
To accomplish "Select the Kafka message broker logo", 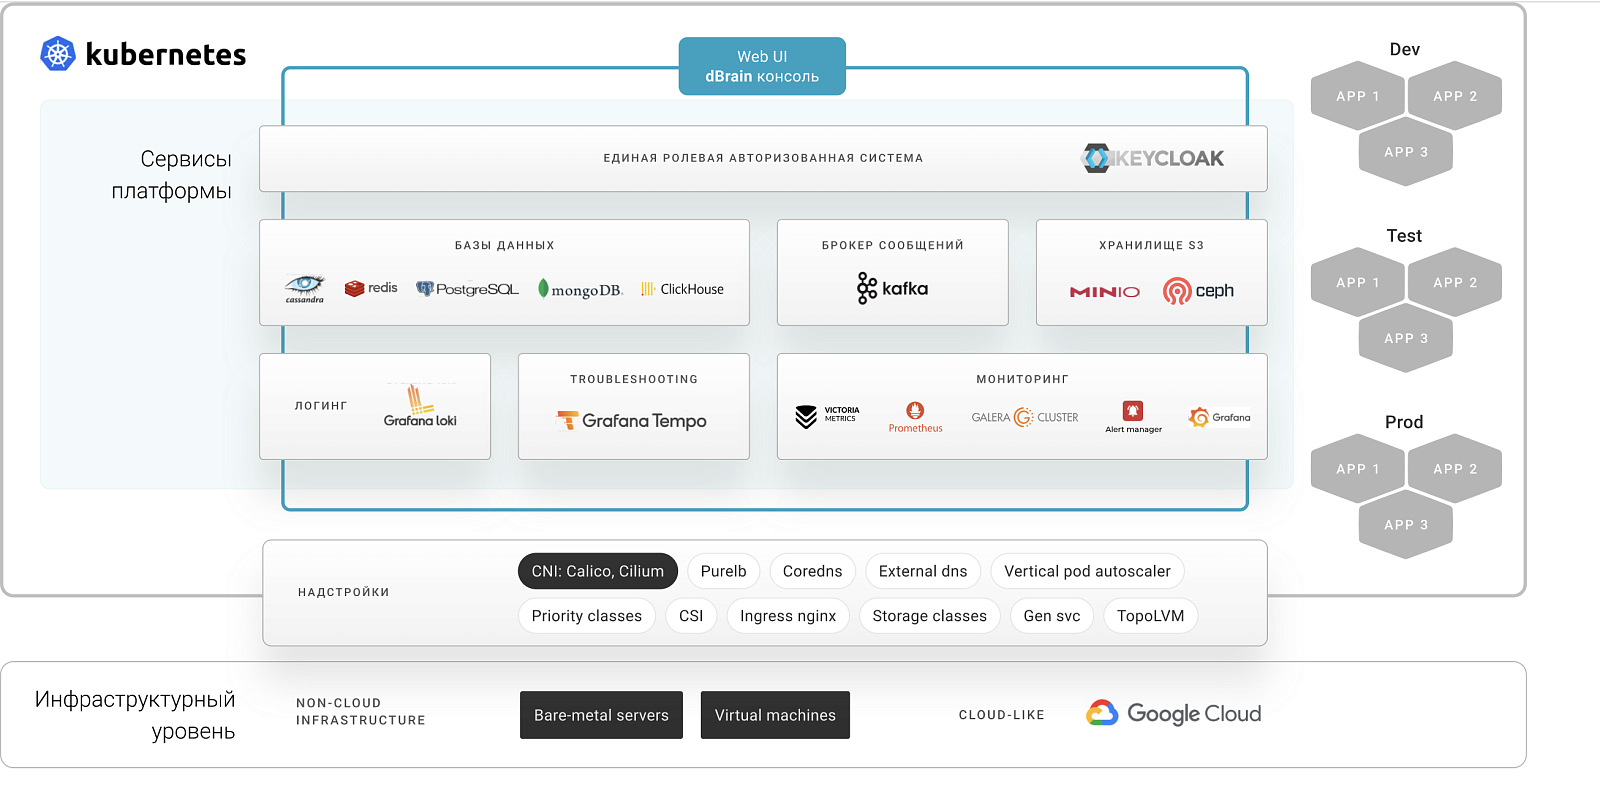I will 892,289.
